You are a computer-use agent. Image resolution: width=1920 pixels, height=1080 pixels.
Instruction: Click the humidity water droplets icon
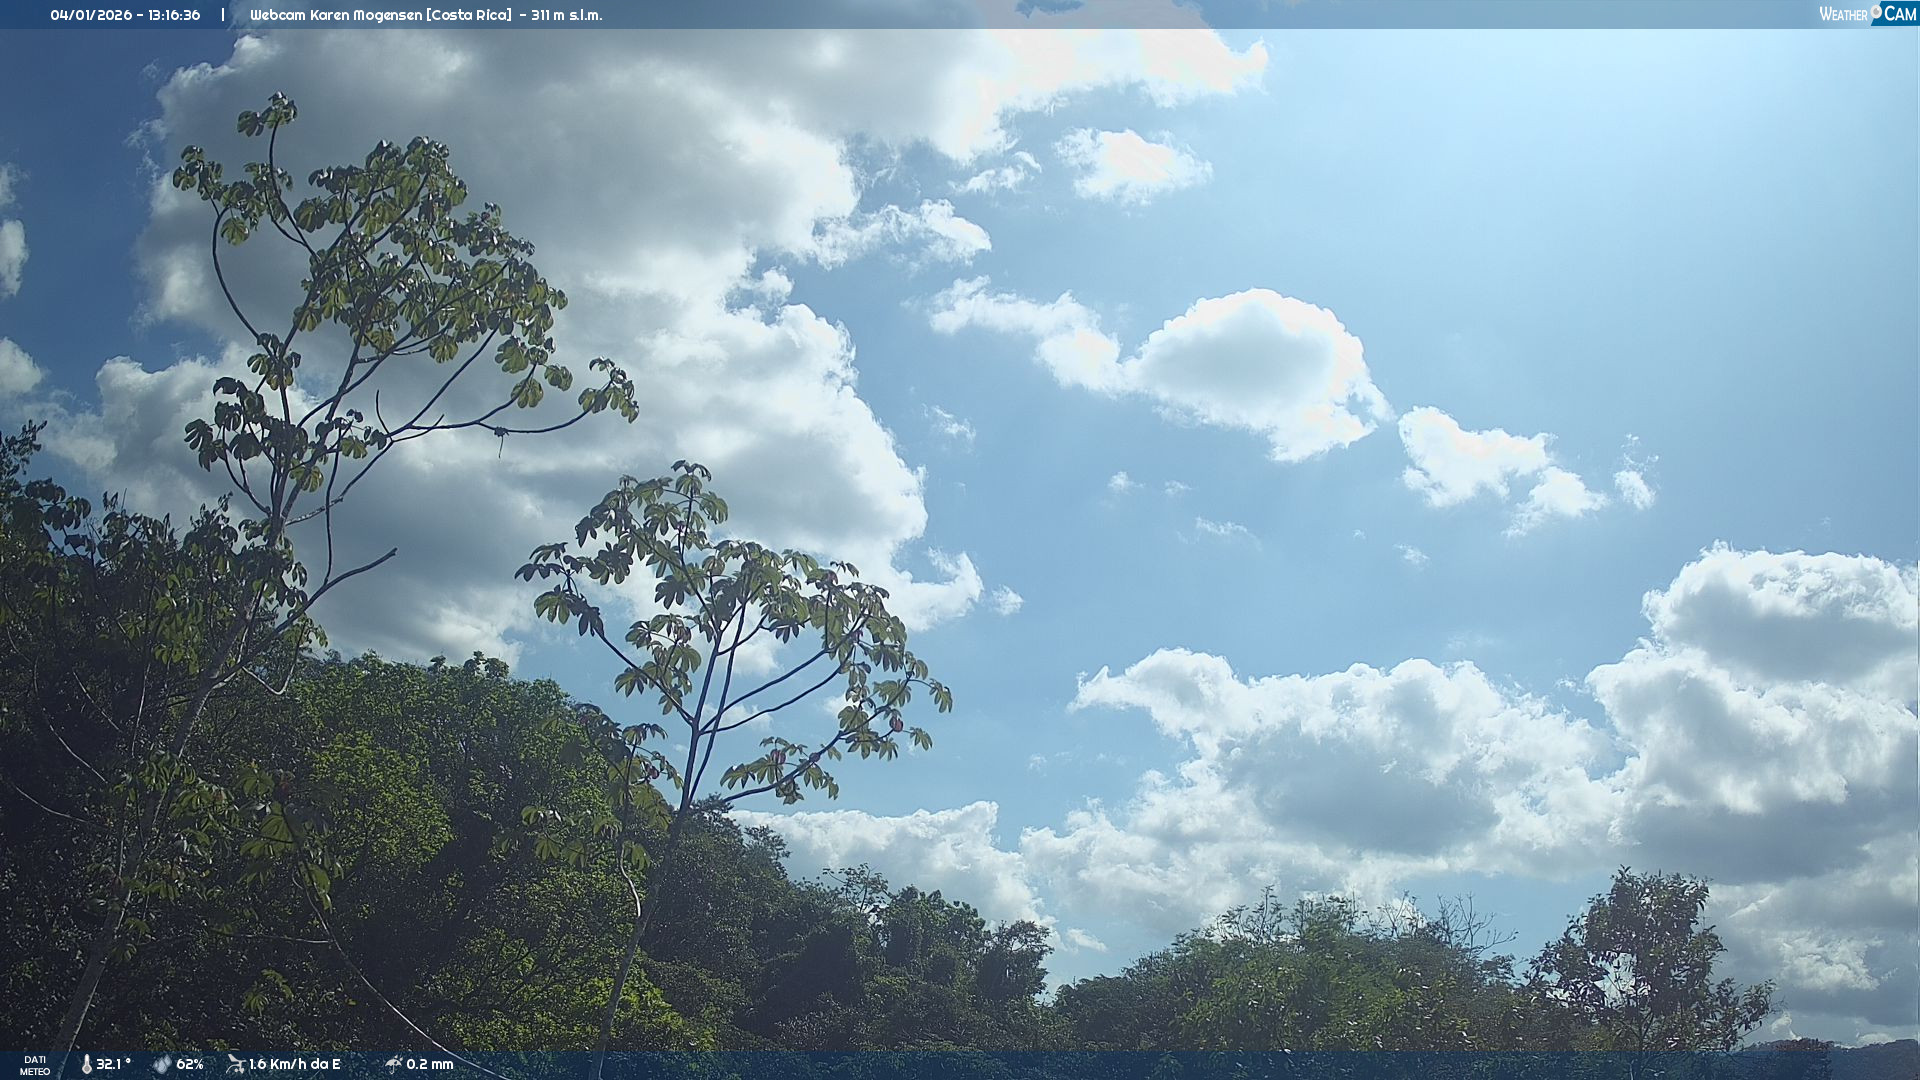pyautogui.click(x=162, y=1064)
